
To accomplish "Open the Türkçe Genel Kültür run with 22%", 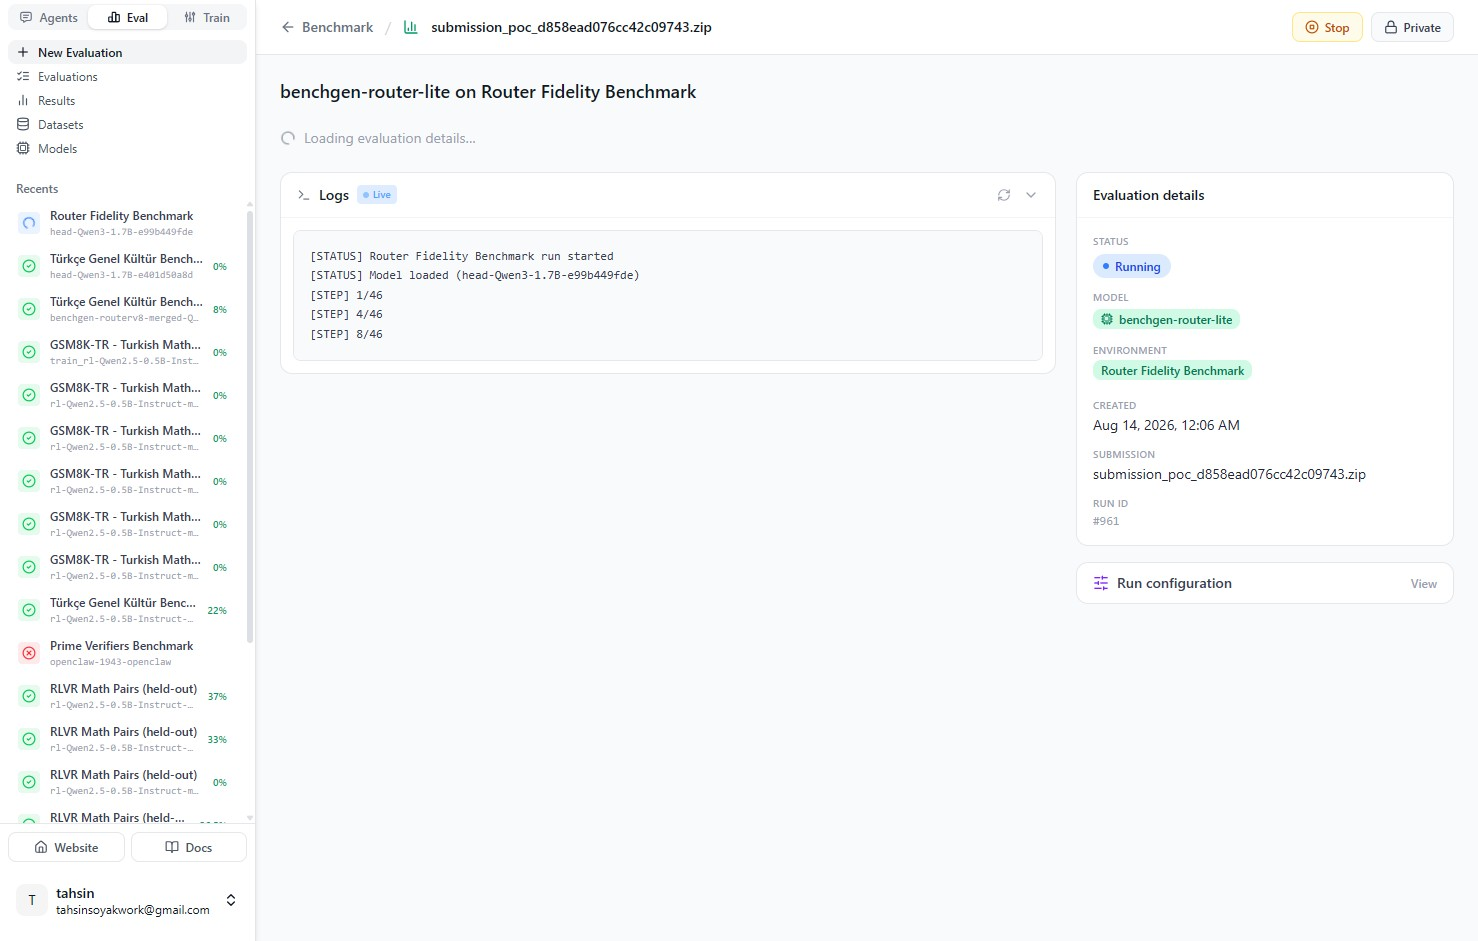I will (127, 610).
